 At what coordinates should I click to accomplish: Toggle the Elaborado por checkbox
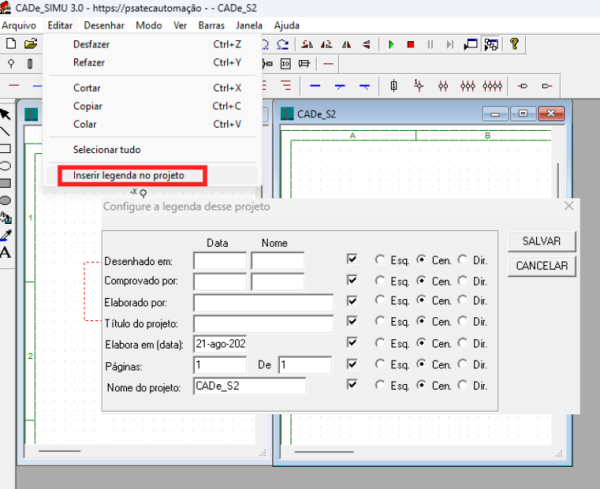pos(352,301)
